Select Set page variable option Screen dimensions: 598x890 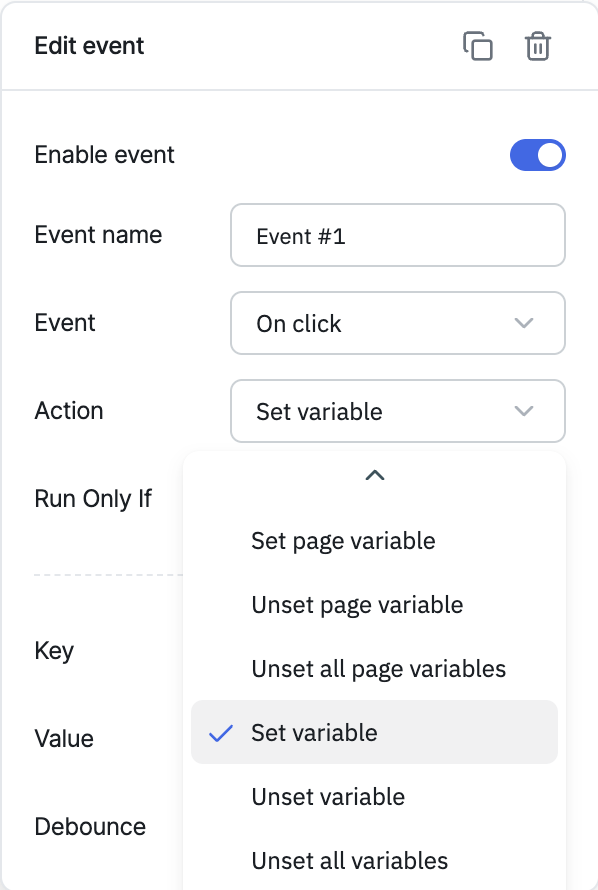374,540
